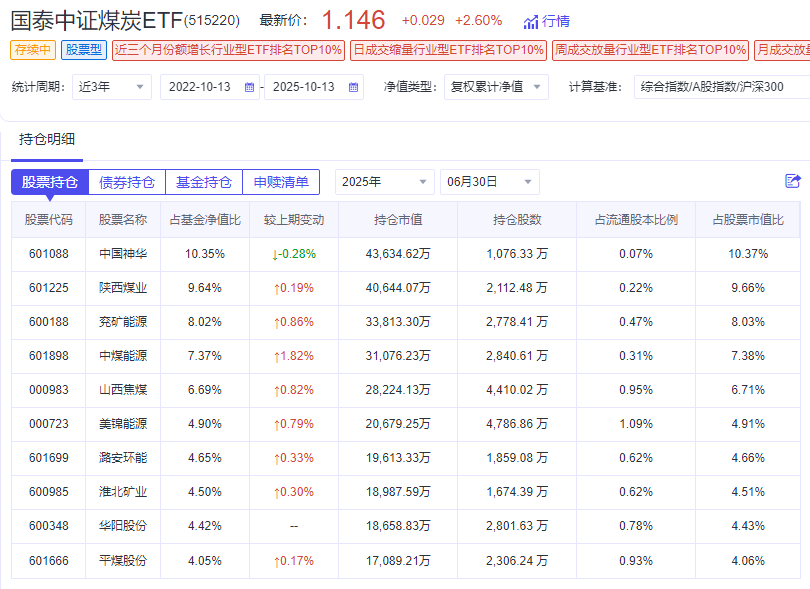Click stock name 中国神华

(123, 254)
